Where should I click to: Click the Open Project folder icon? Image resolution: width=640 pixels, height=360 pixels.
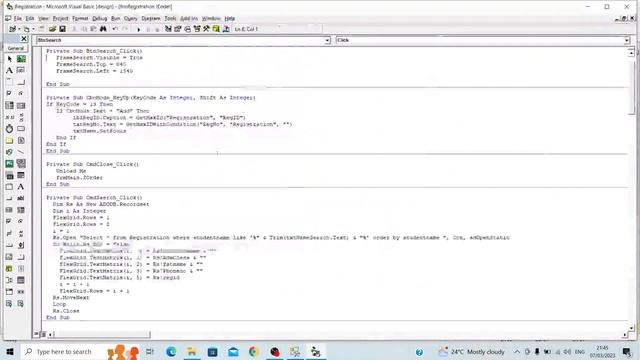pos(52,29)
